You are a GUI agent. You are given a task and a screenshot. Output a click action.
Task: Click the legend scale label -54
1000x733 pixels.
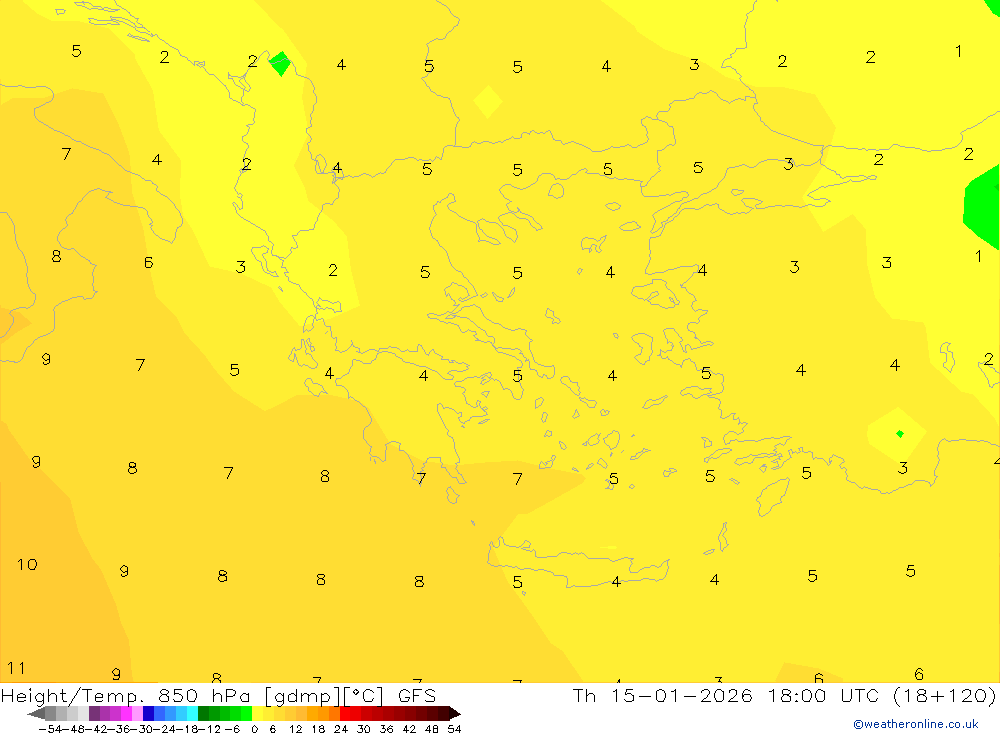pos(50,729)
